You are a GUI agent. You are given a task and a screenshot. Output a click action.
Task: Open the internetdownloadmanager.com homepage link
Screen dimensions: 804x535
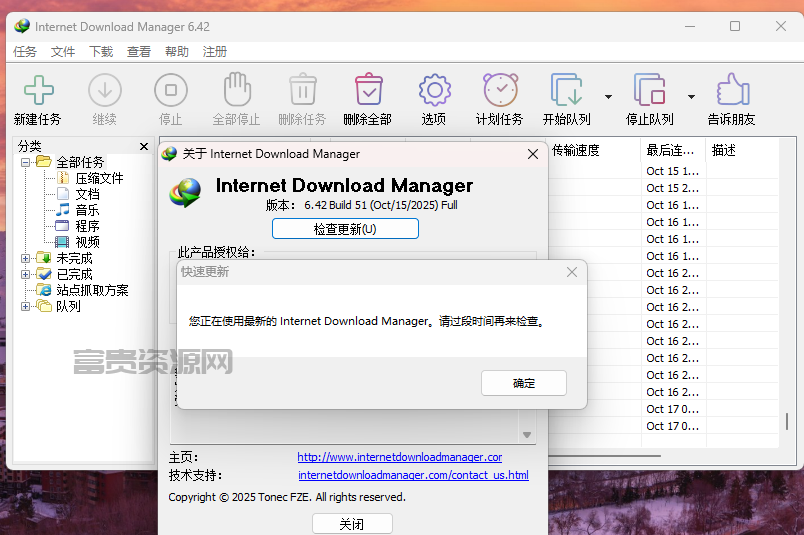pyautogui.click(x=399, y=457)
